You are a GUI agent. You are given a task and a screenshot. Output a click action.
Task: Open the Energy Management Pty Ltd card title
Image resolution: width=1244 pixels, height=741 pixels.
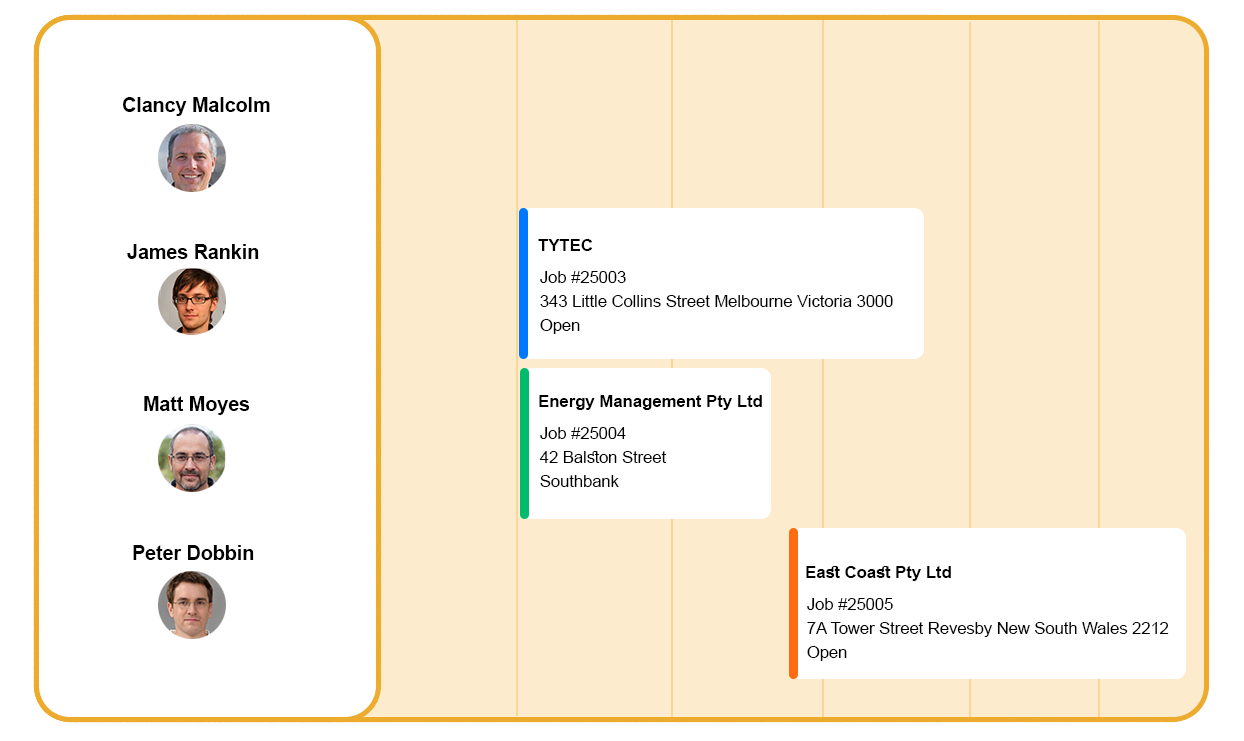coord(650,401)
